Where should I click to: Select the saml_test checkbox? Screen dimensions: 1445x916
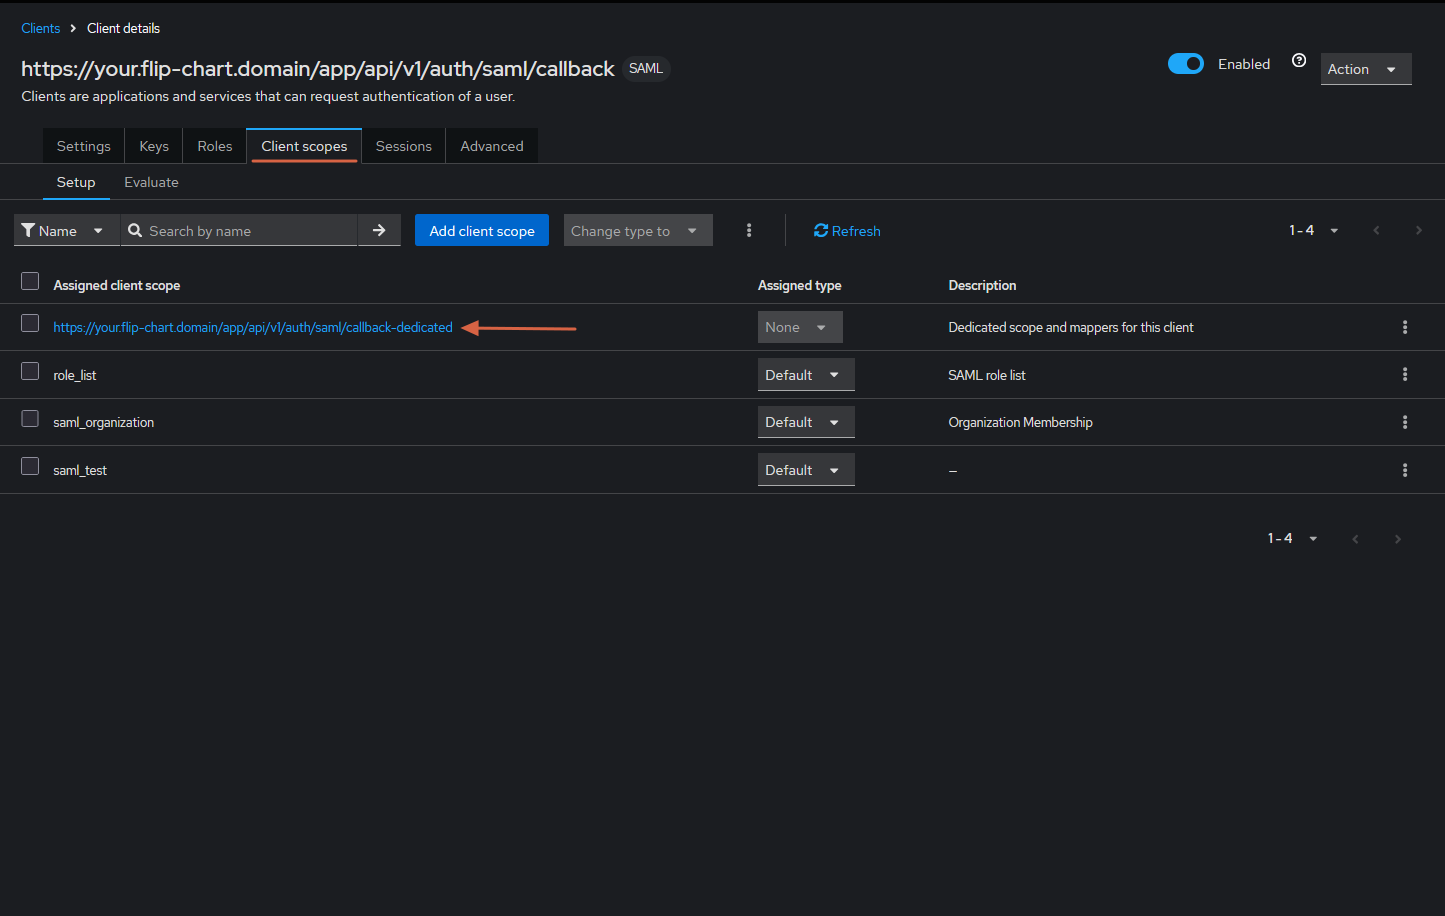[x=30, y=466]
